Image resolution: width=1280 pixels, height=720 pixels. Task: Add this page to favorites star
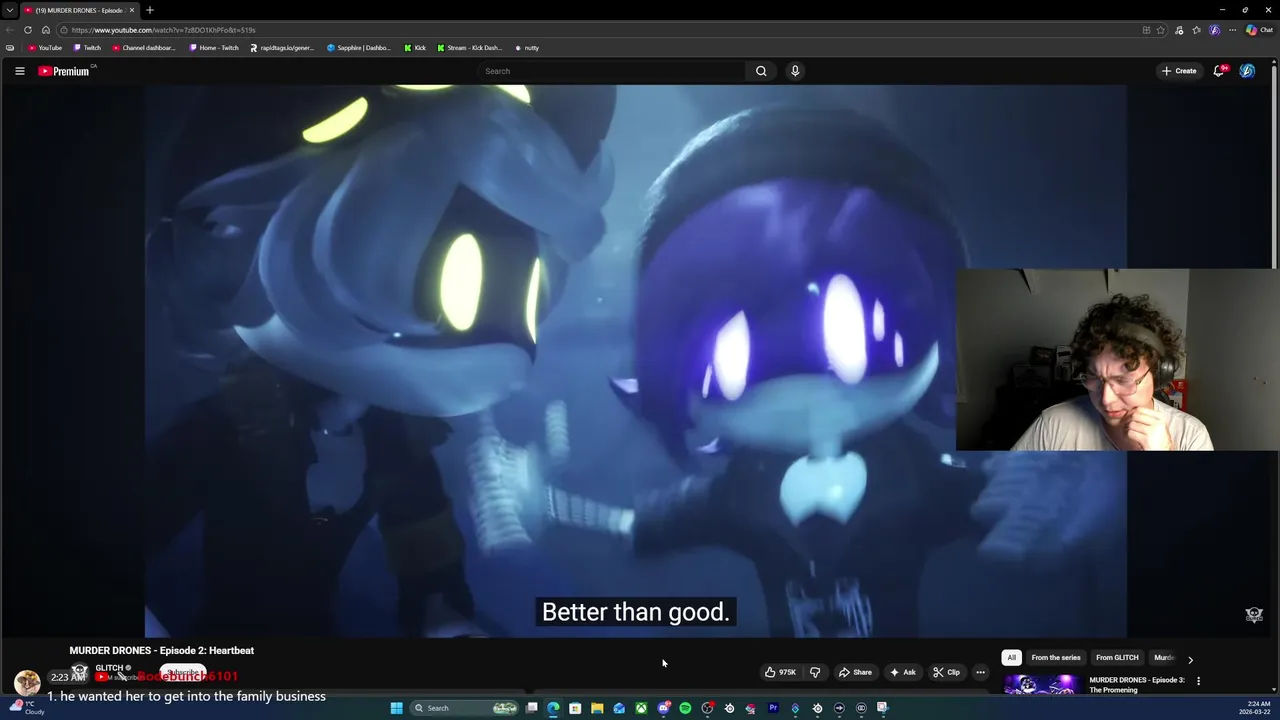click(x=1161, y=30)
